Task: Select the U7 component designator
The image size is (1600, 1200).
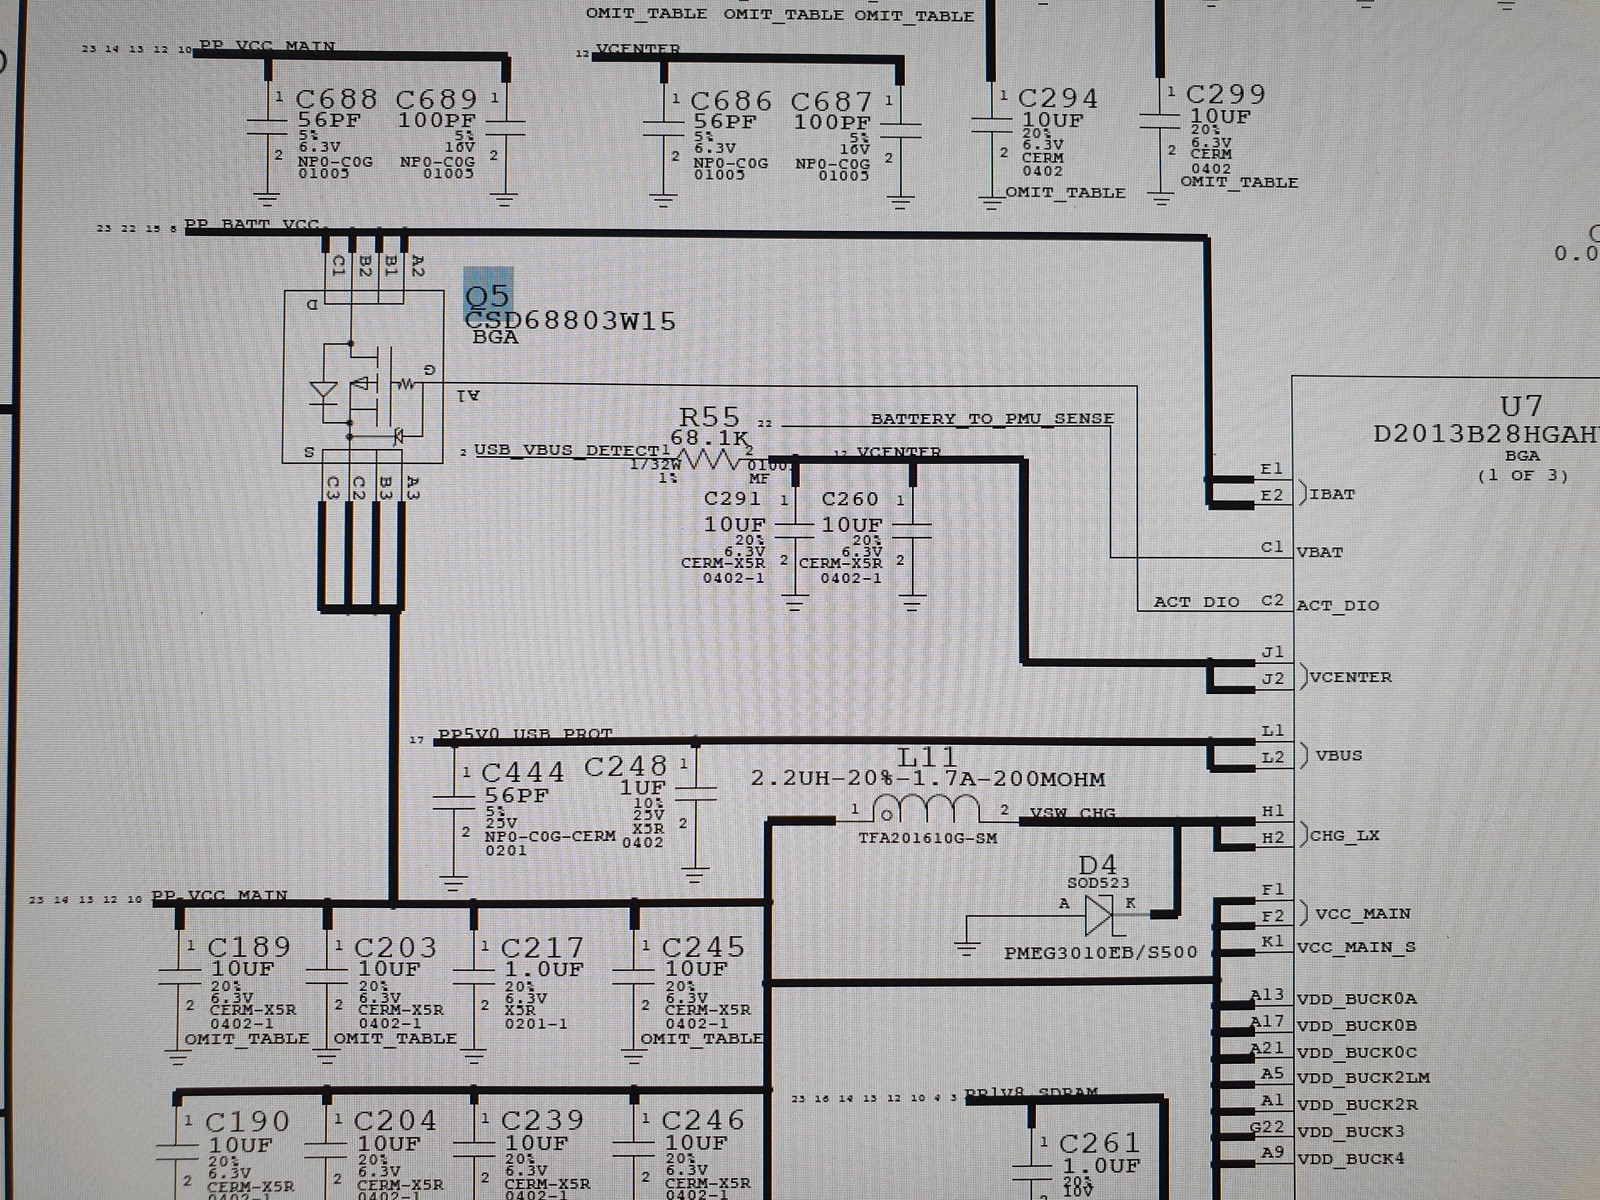Action: coord(1520,406)
